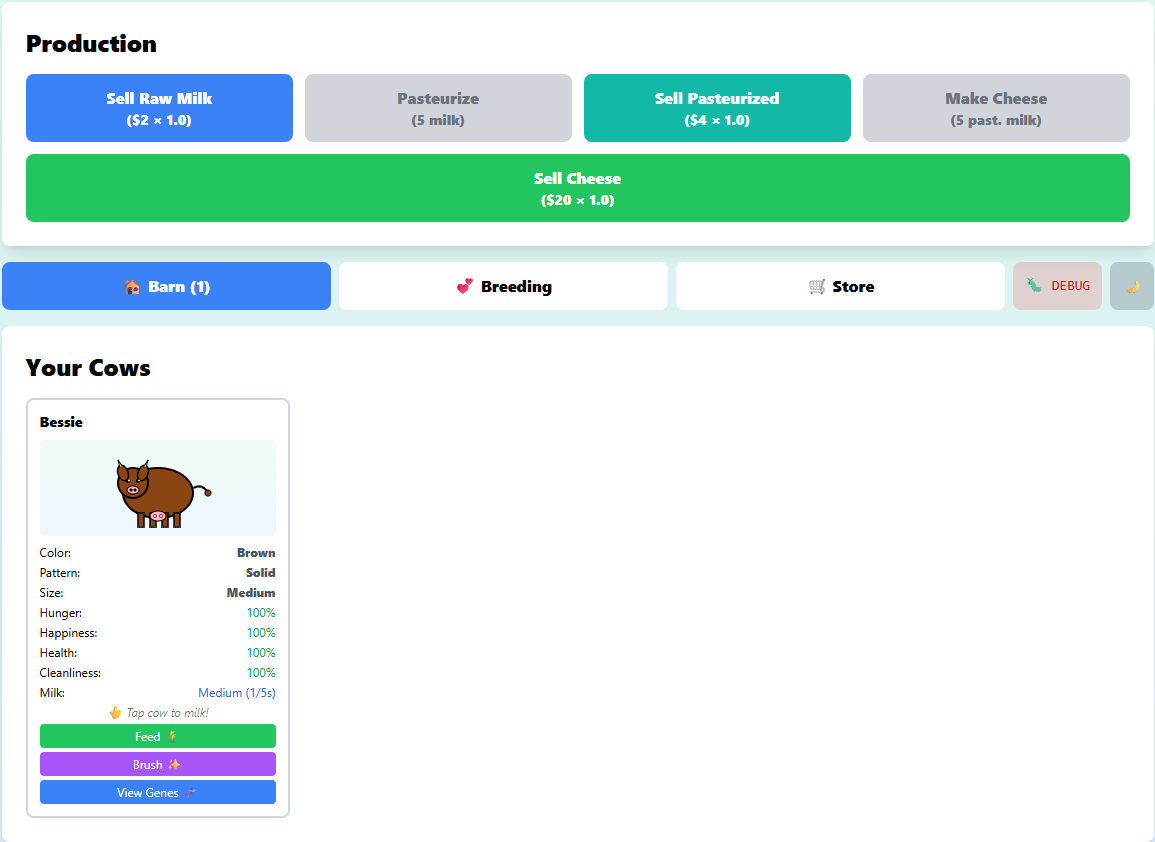
Task: Sell Cheese for $20
Action: pos(577,188)
